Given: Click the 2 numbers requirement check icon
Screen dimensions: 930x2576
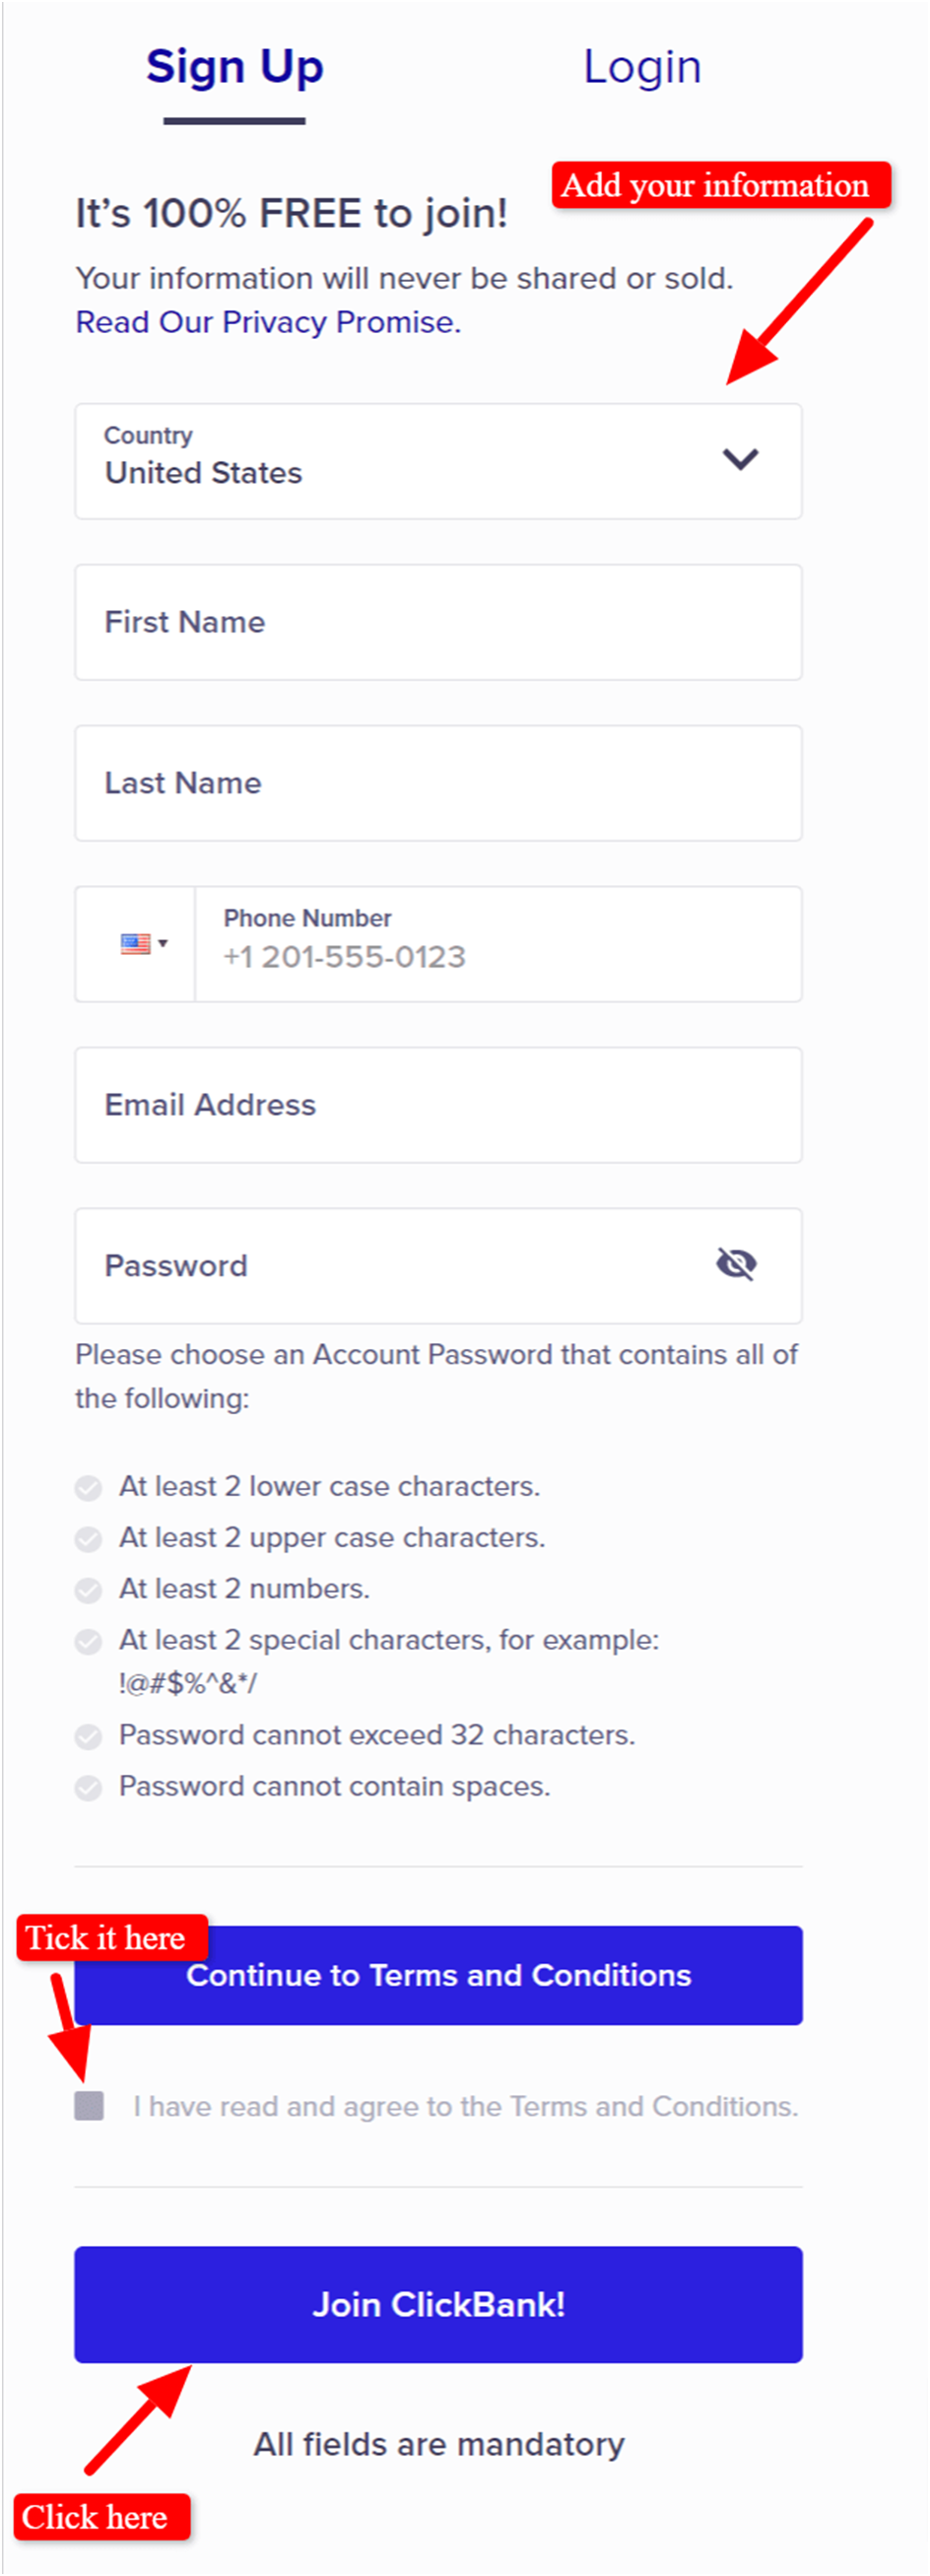Looking at the screenshot, I should 89,1589.
